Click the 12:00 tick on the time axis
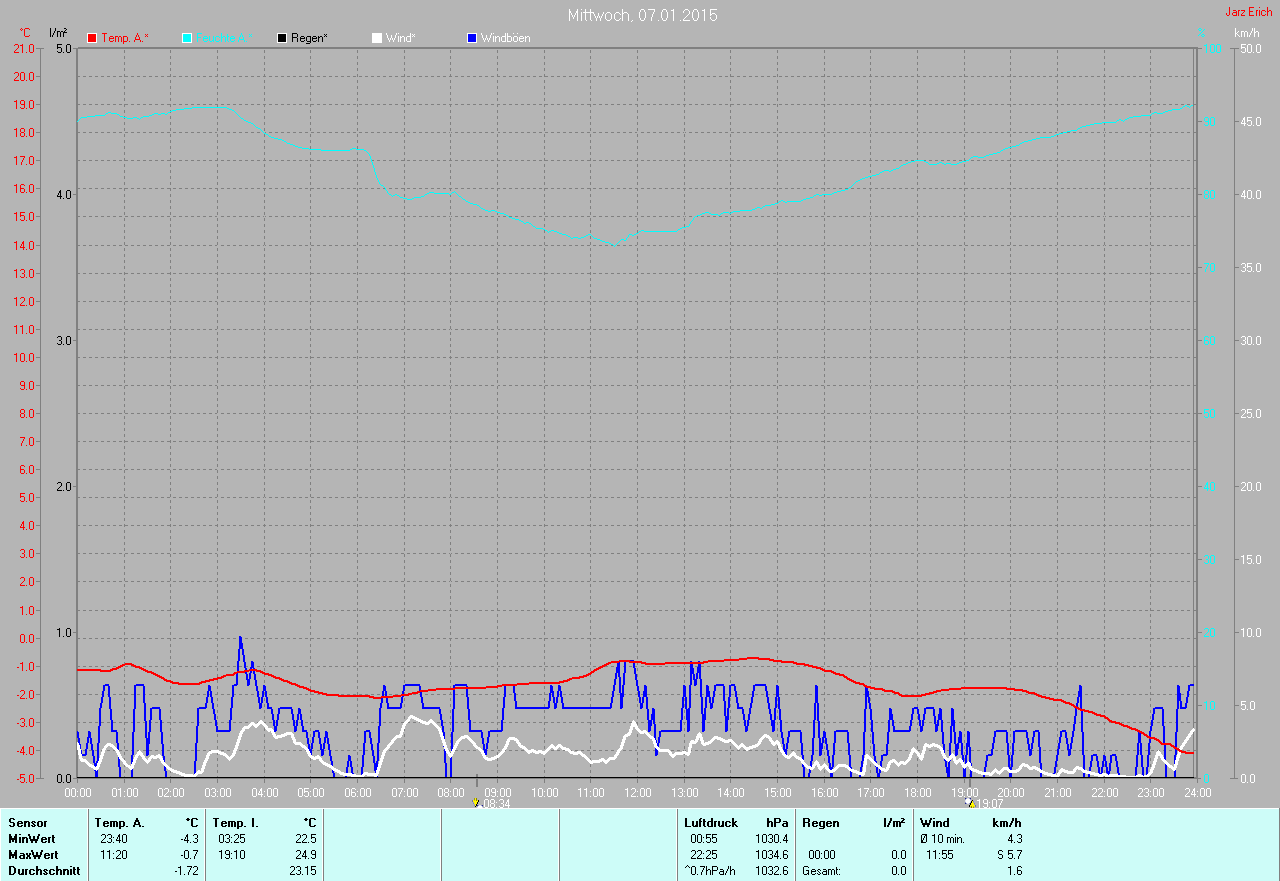This screenshot has height=881, width=1280. point(637,793)
